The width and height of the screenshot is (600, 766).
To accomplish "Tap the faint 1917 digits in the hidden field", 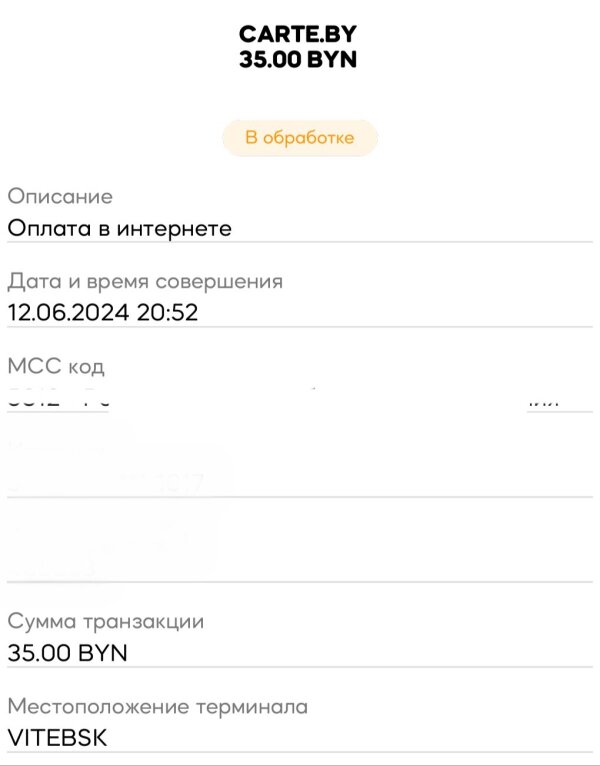I will [x=180, y=486].
